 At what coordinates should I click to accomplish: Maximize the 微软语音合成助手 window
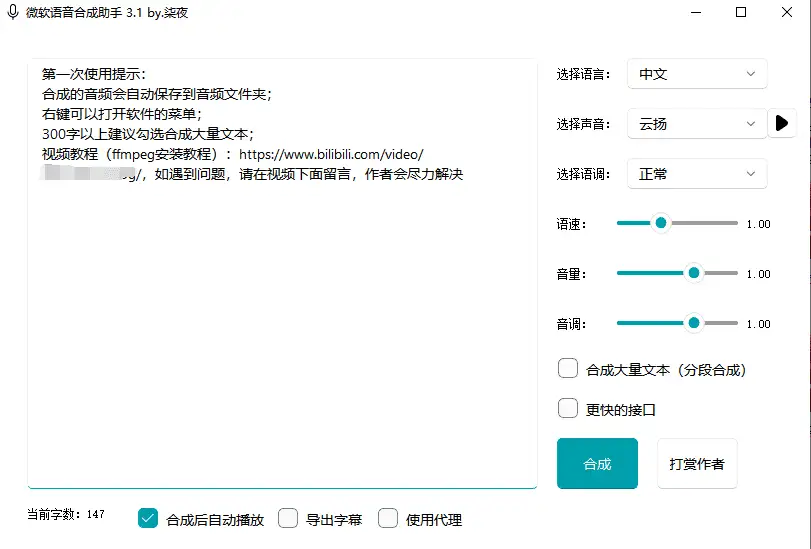coord(741,12)
